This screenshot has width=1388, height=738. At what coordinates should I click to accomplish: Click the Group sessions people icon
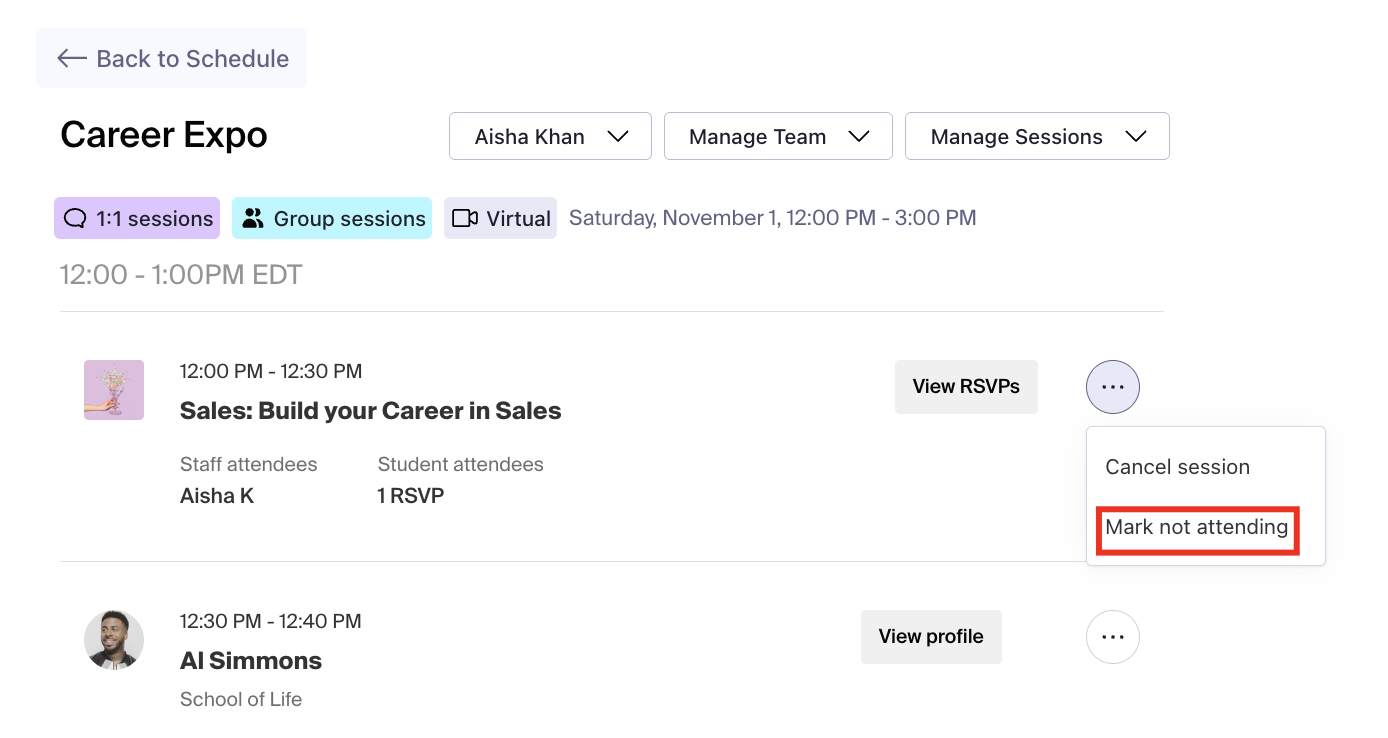253,218
